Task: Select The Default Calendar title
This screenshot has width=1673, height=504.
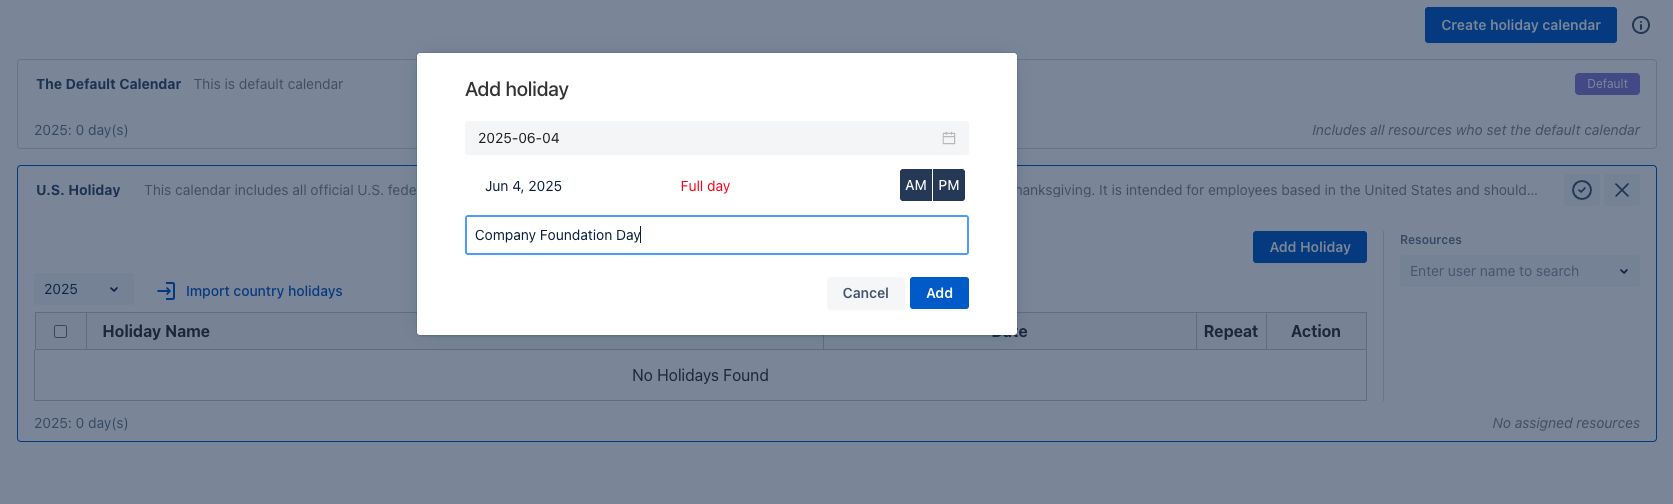Action: point(108,84)
